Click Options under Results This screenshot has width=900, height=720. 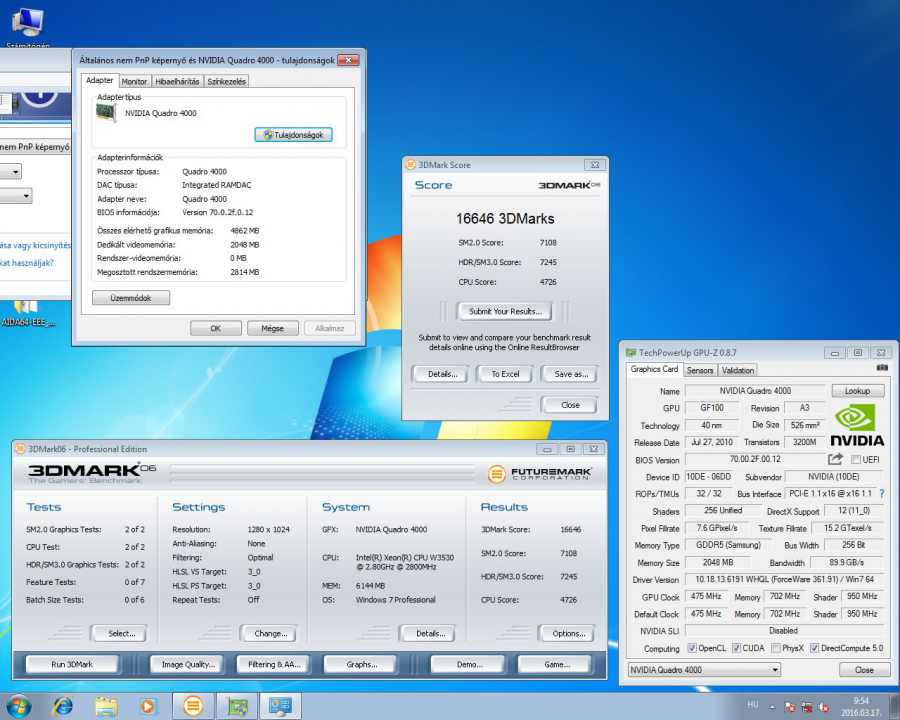569,634
